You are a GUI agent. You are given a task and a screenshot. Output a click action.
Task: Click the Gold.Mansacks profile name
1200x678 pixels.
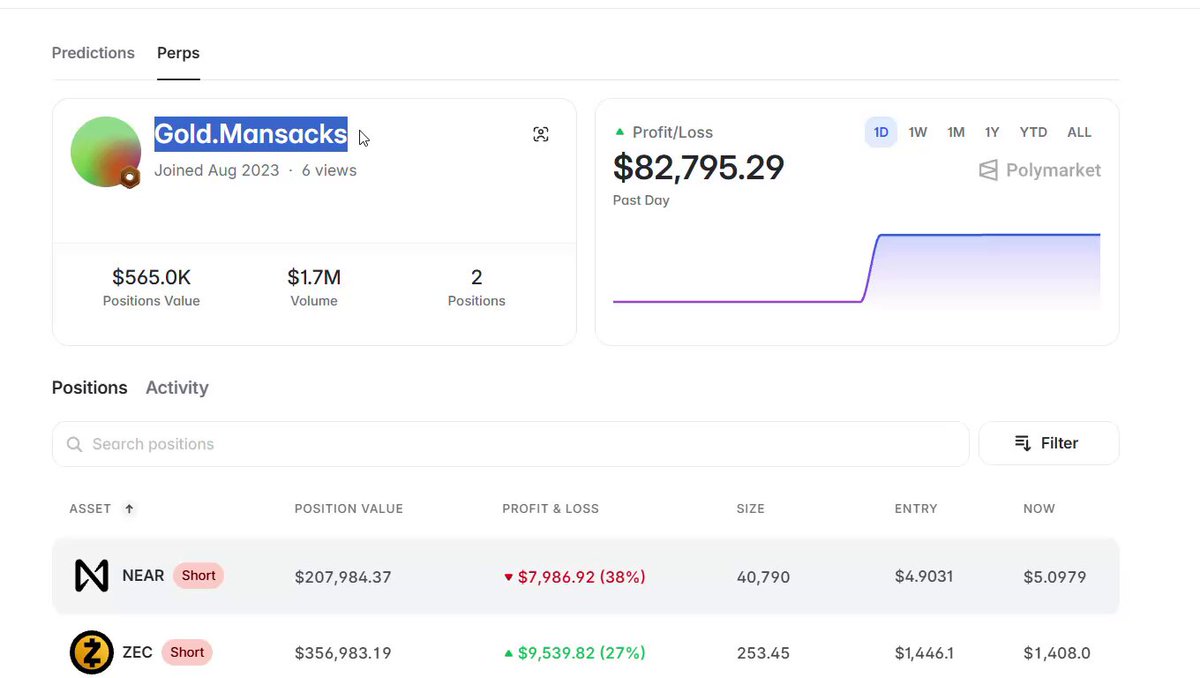pos(251,133)
